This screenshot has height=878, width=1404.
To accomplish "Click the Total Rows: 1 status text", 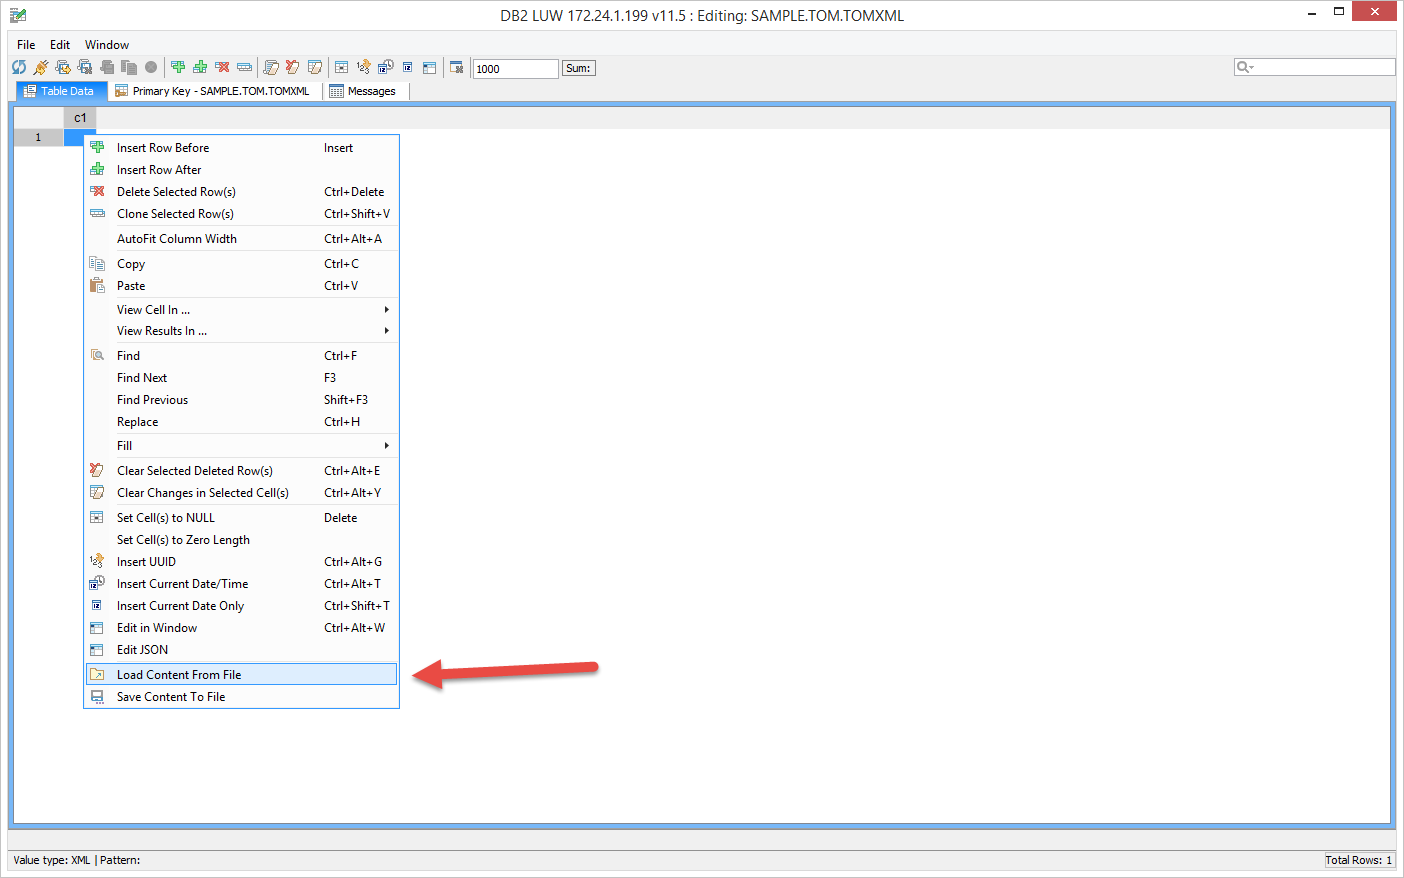I will click(1358, 860).
